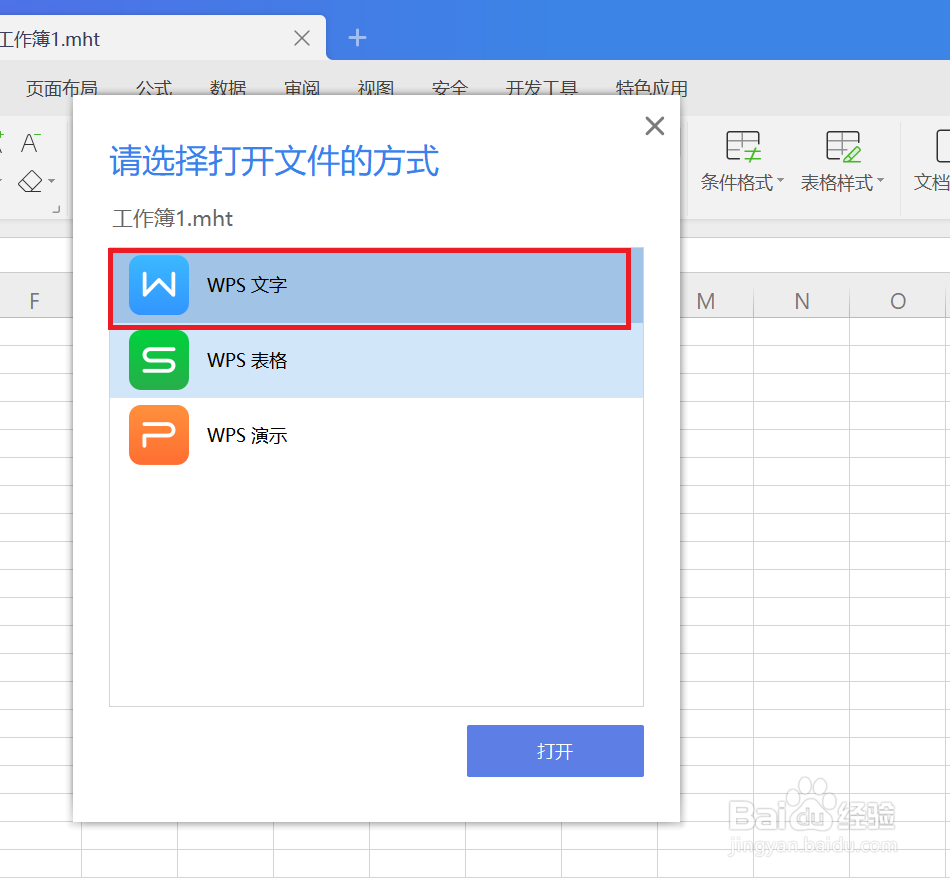Choose WPS 文字 text label
Image resolution: width=950 pixels, height=878 pixels.
[x=247, y=285]
